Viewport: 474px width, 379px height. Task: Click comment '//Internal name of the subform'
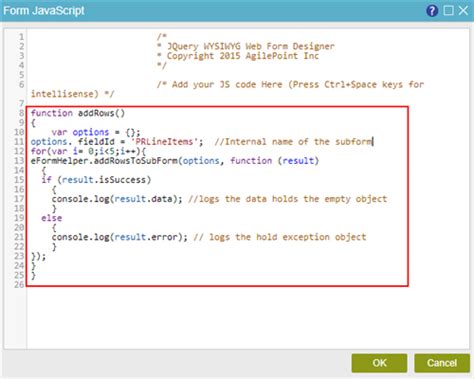(293, 142)
